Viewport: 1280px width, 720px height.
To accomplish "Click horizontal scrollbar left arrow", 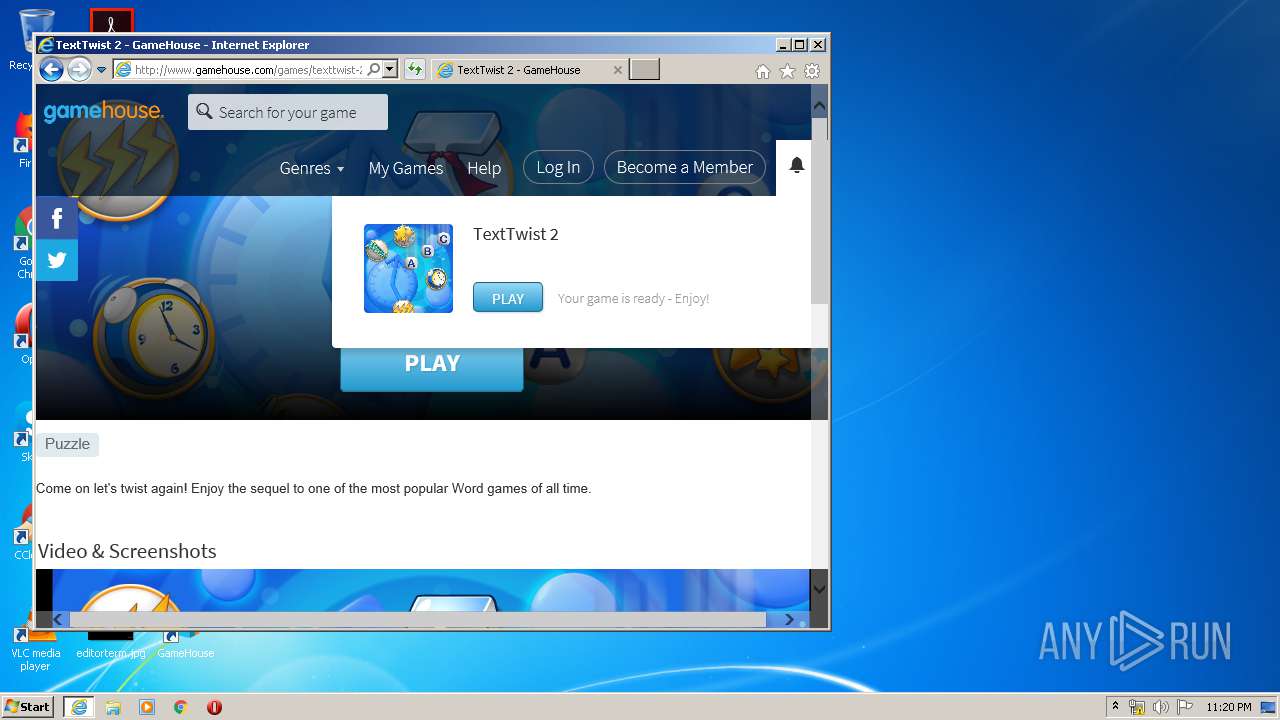I will pos(57,619).
